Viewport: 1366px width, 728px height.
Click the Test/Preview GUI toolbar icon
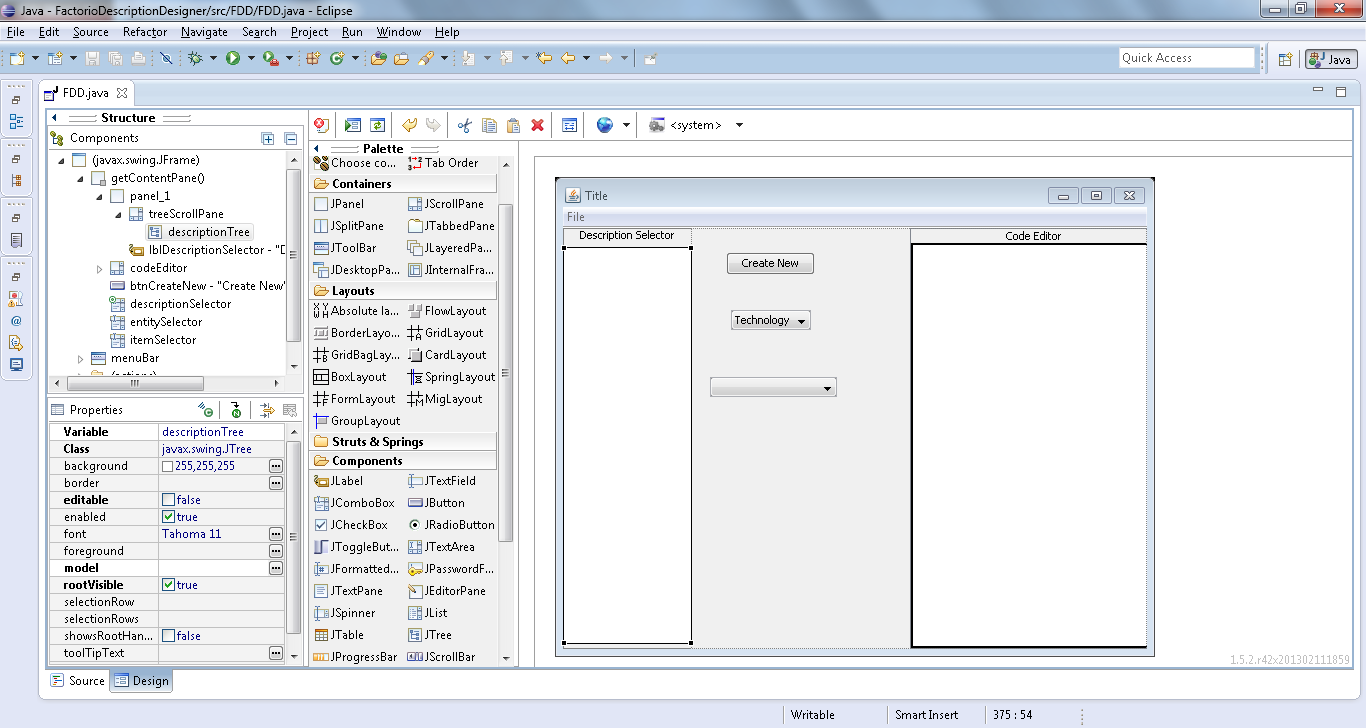pyautogui.click(x=352, y=125)
